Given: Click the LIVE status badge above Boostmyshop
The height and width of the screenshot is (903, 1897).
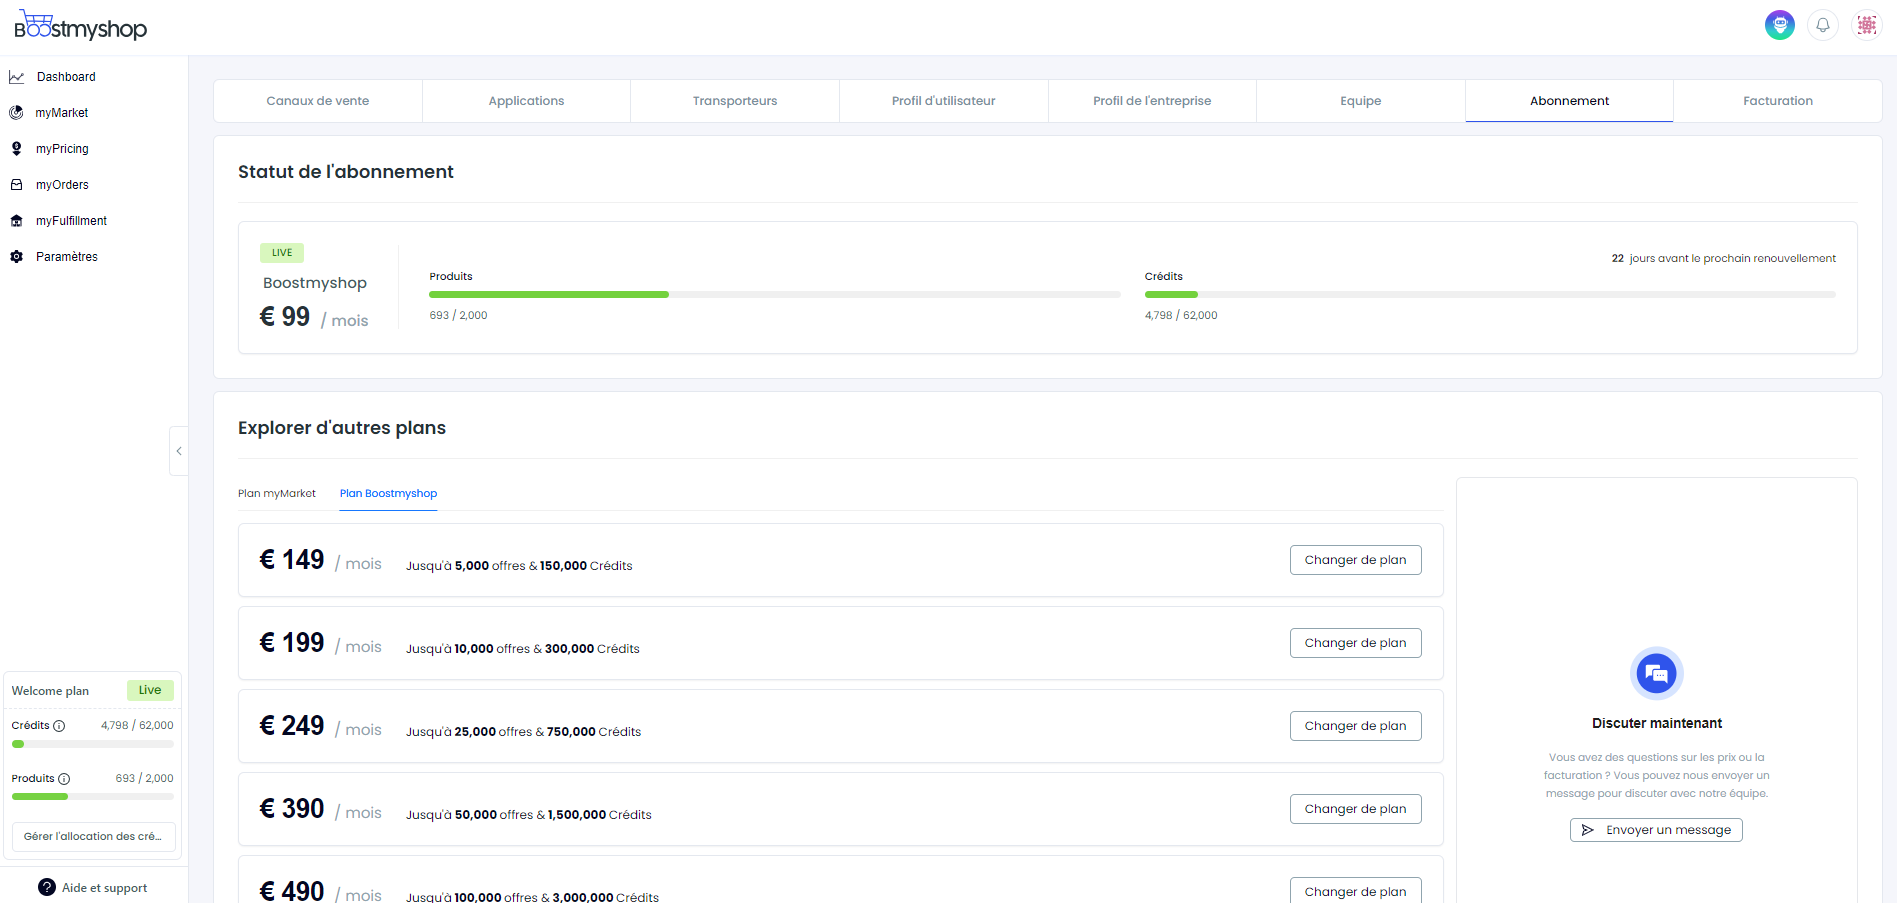Looking at the screenshot, I should 282,253.
